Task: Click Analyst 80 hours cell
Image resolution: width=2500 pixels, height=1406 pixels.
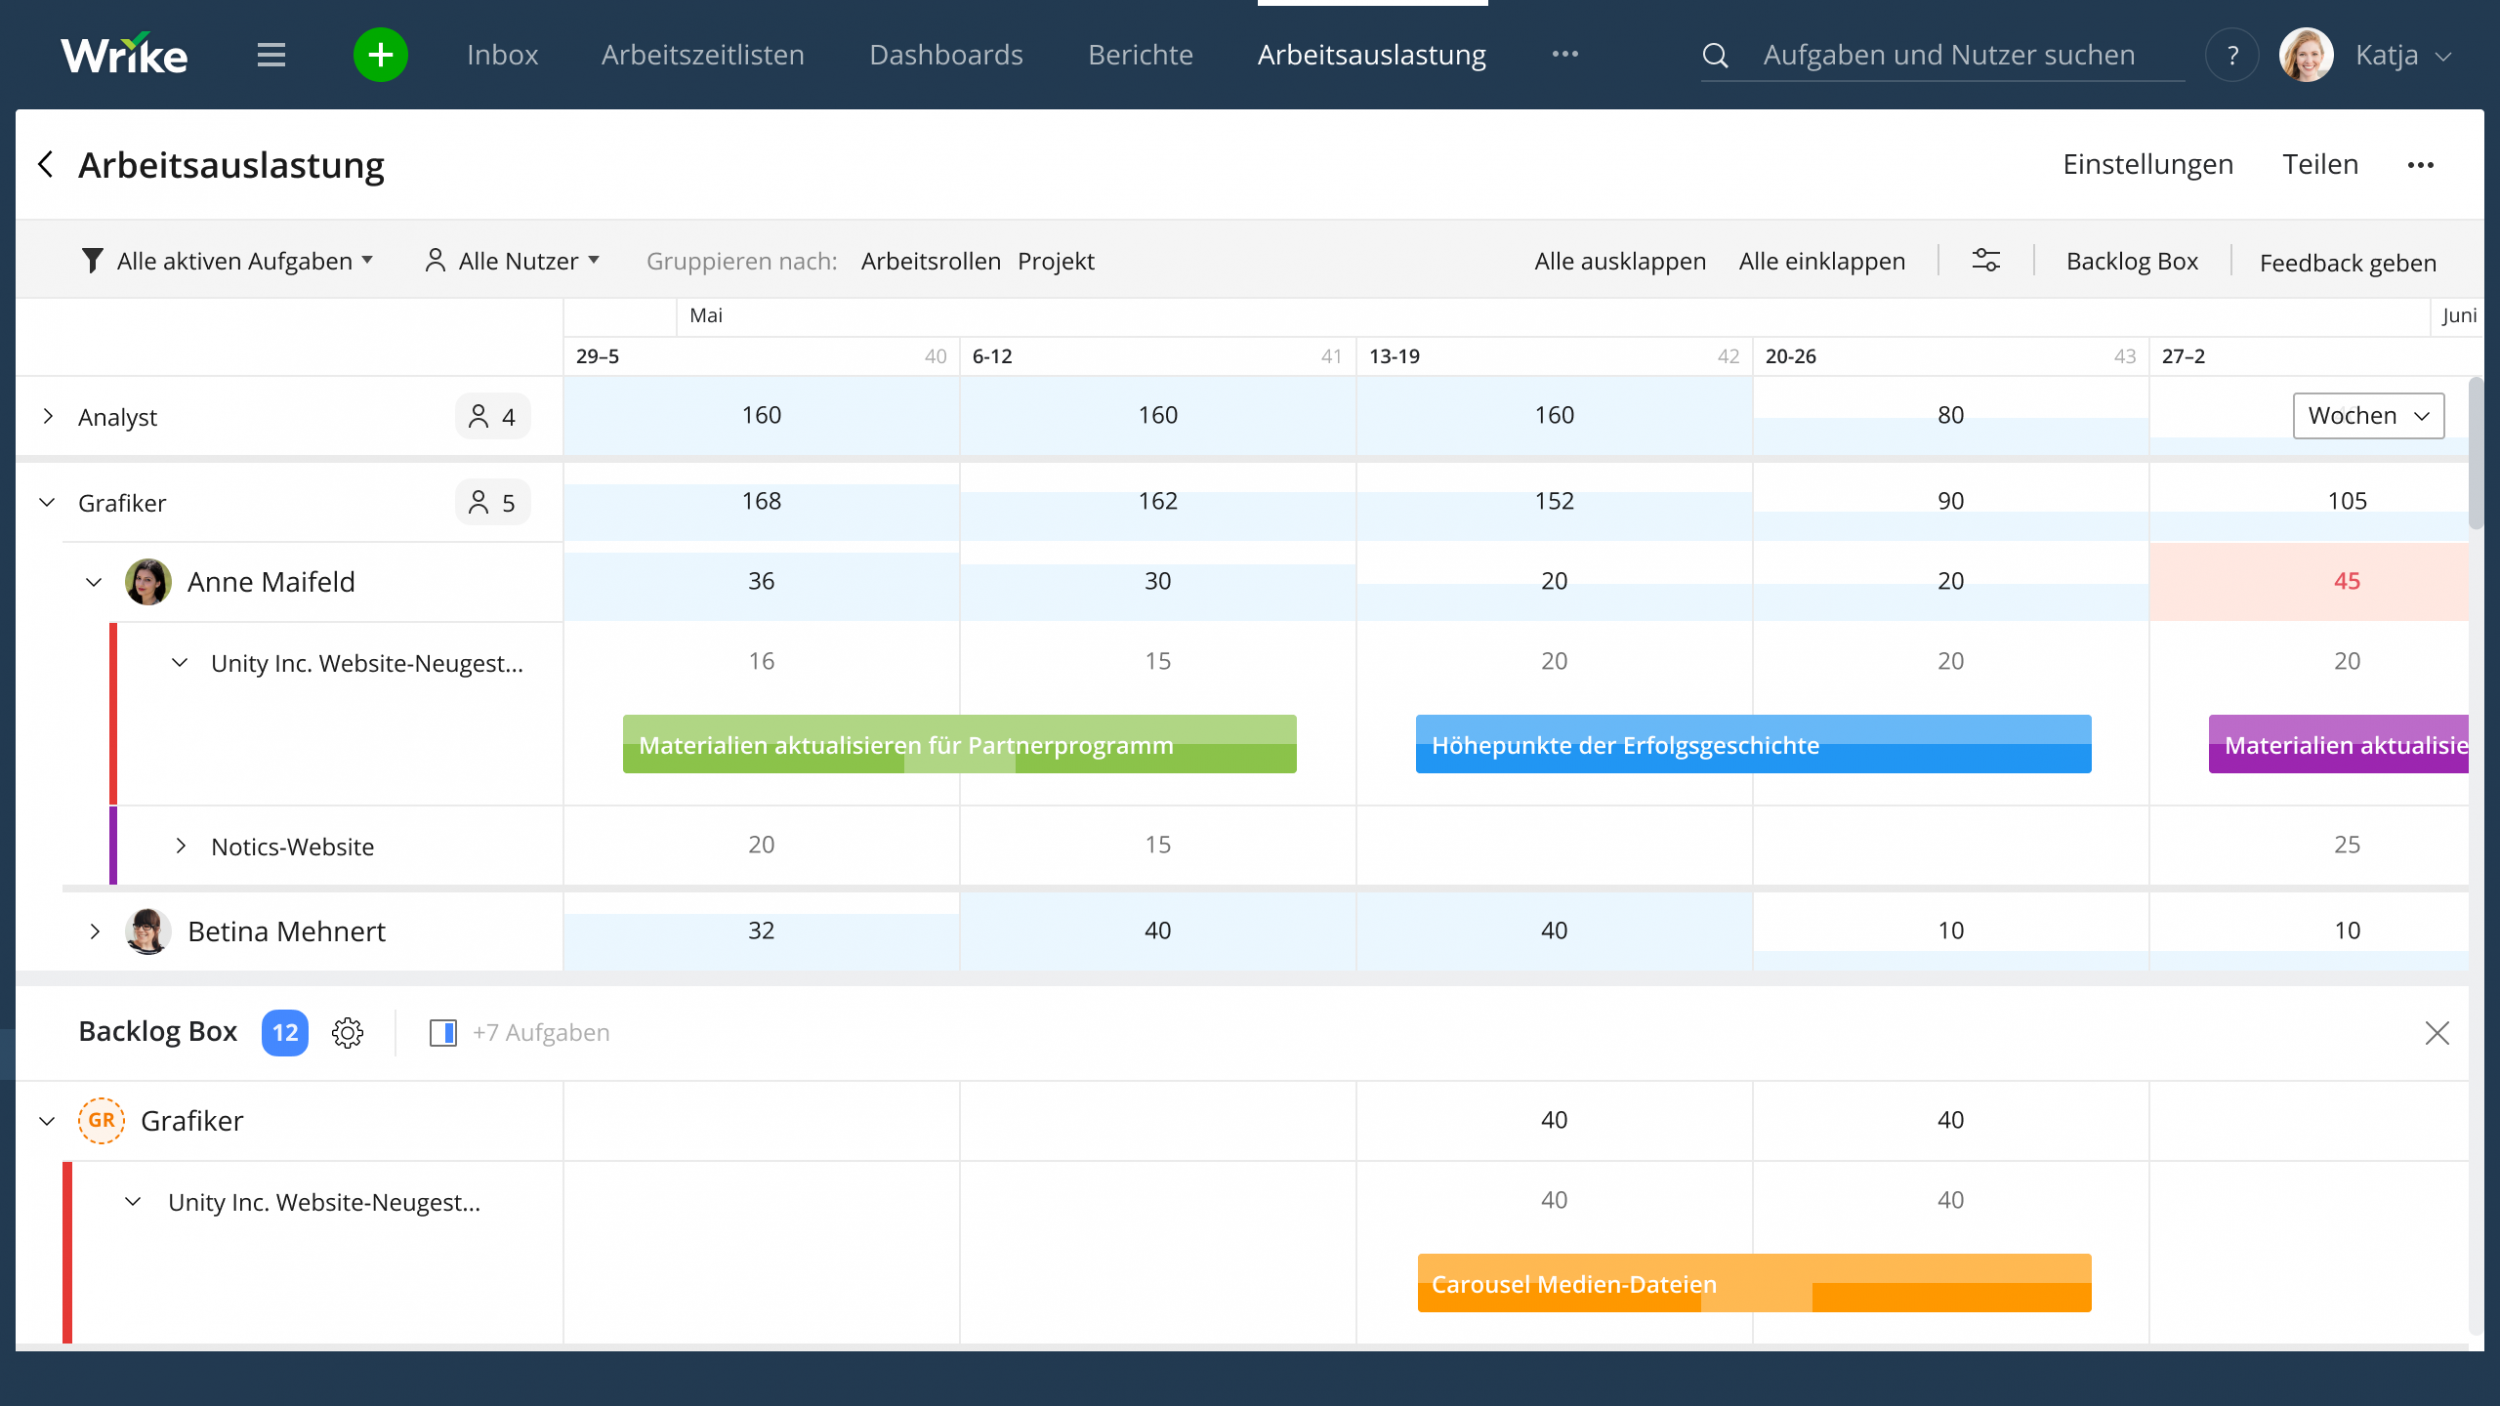Action: (x=1950, y=415)
